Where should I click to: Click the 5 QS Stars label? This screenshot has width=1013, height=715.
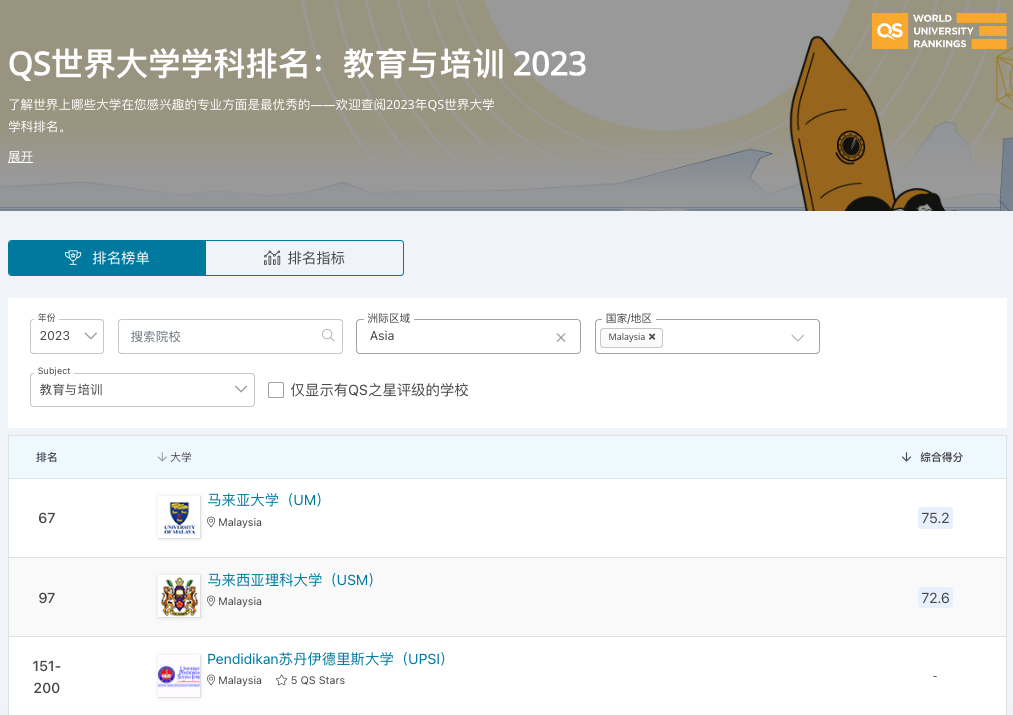pos(317,680)
